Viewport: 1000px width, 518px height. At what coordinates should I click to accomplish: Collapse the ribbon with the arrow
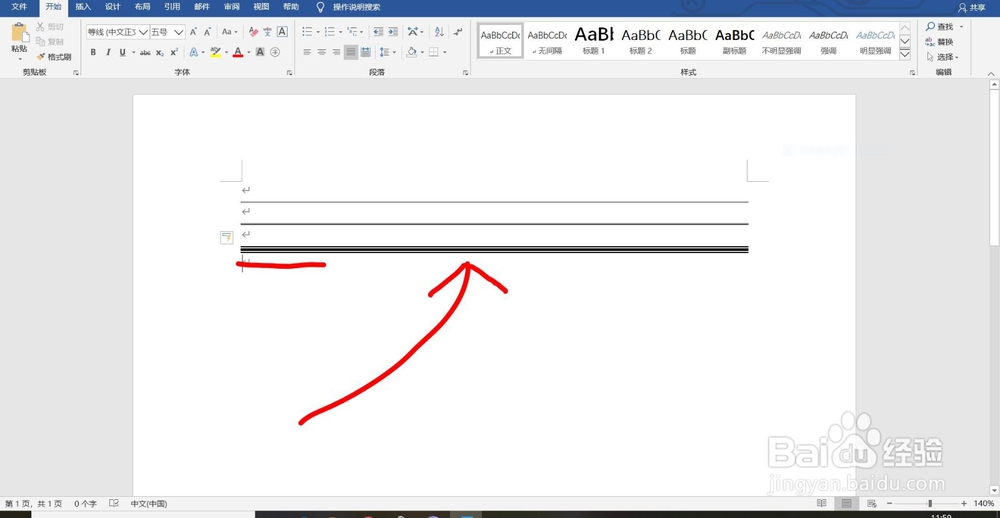coord(991,74)
